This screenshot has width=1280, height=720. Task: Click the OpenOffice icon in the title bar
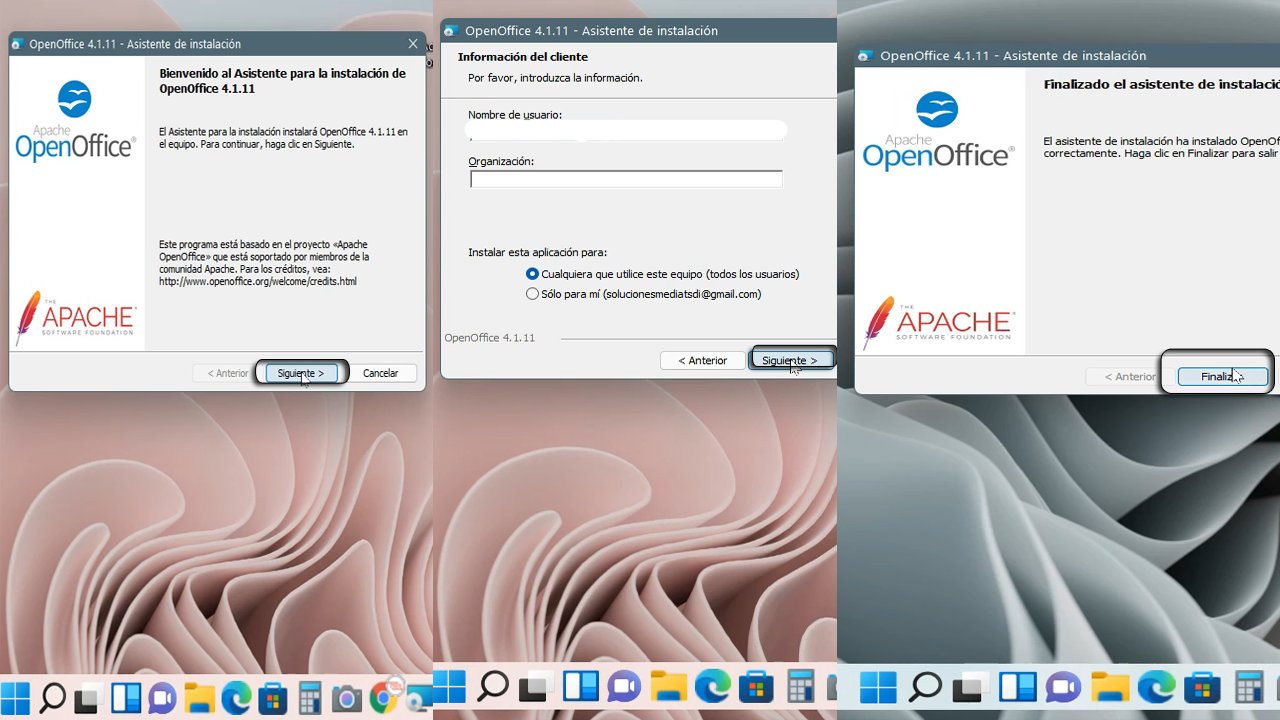point(18,43)
